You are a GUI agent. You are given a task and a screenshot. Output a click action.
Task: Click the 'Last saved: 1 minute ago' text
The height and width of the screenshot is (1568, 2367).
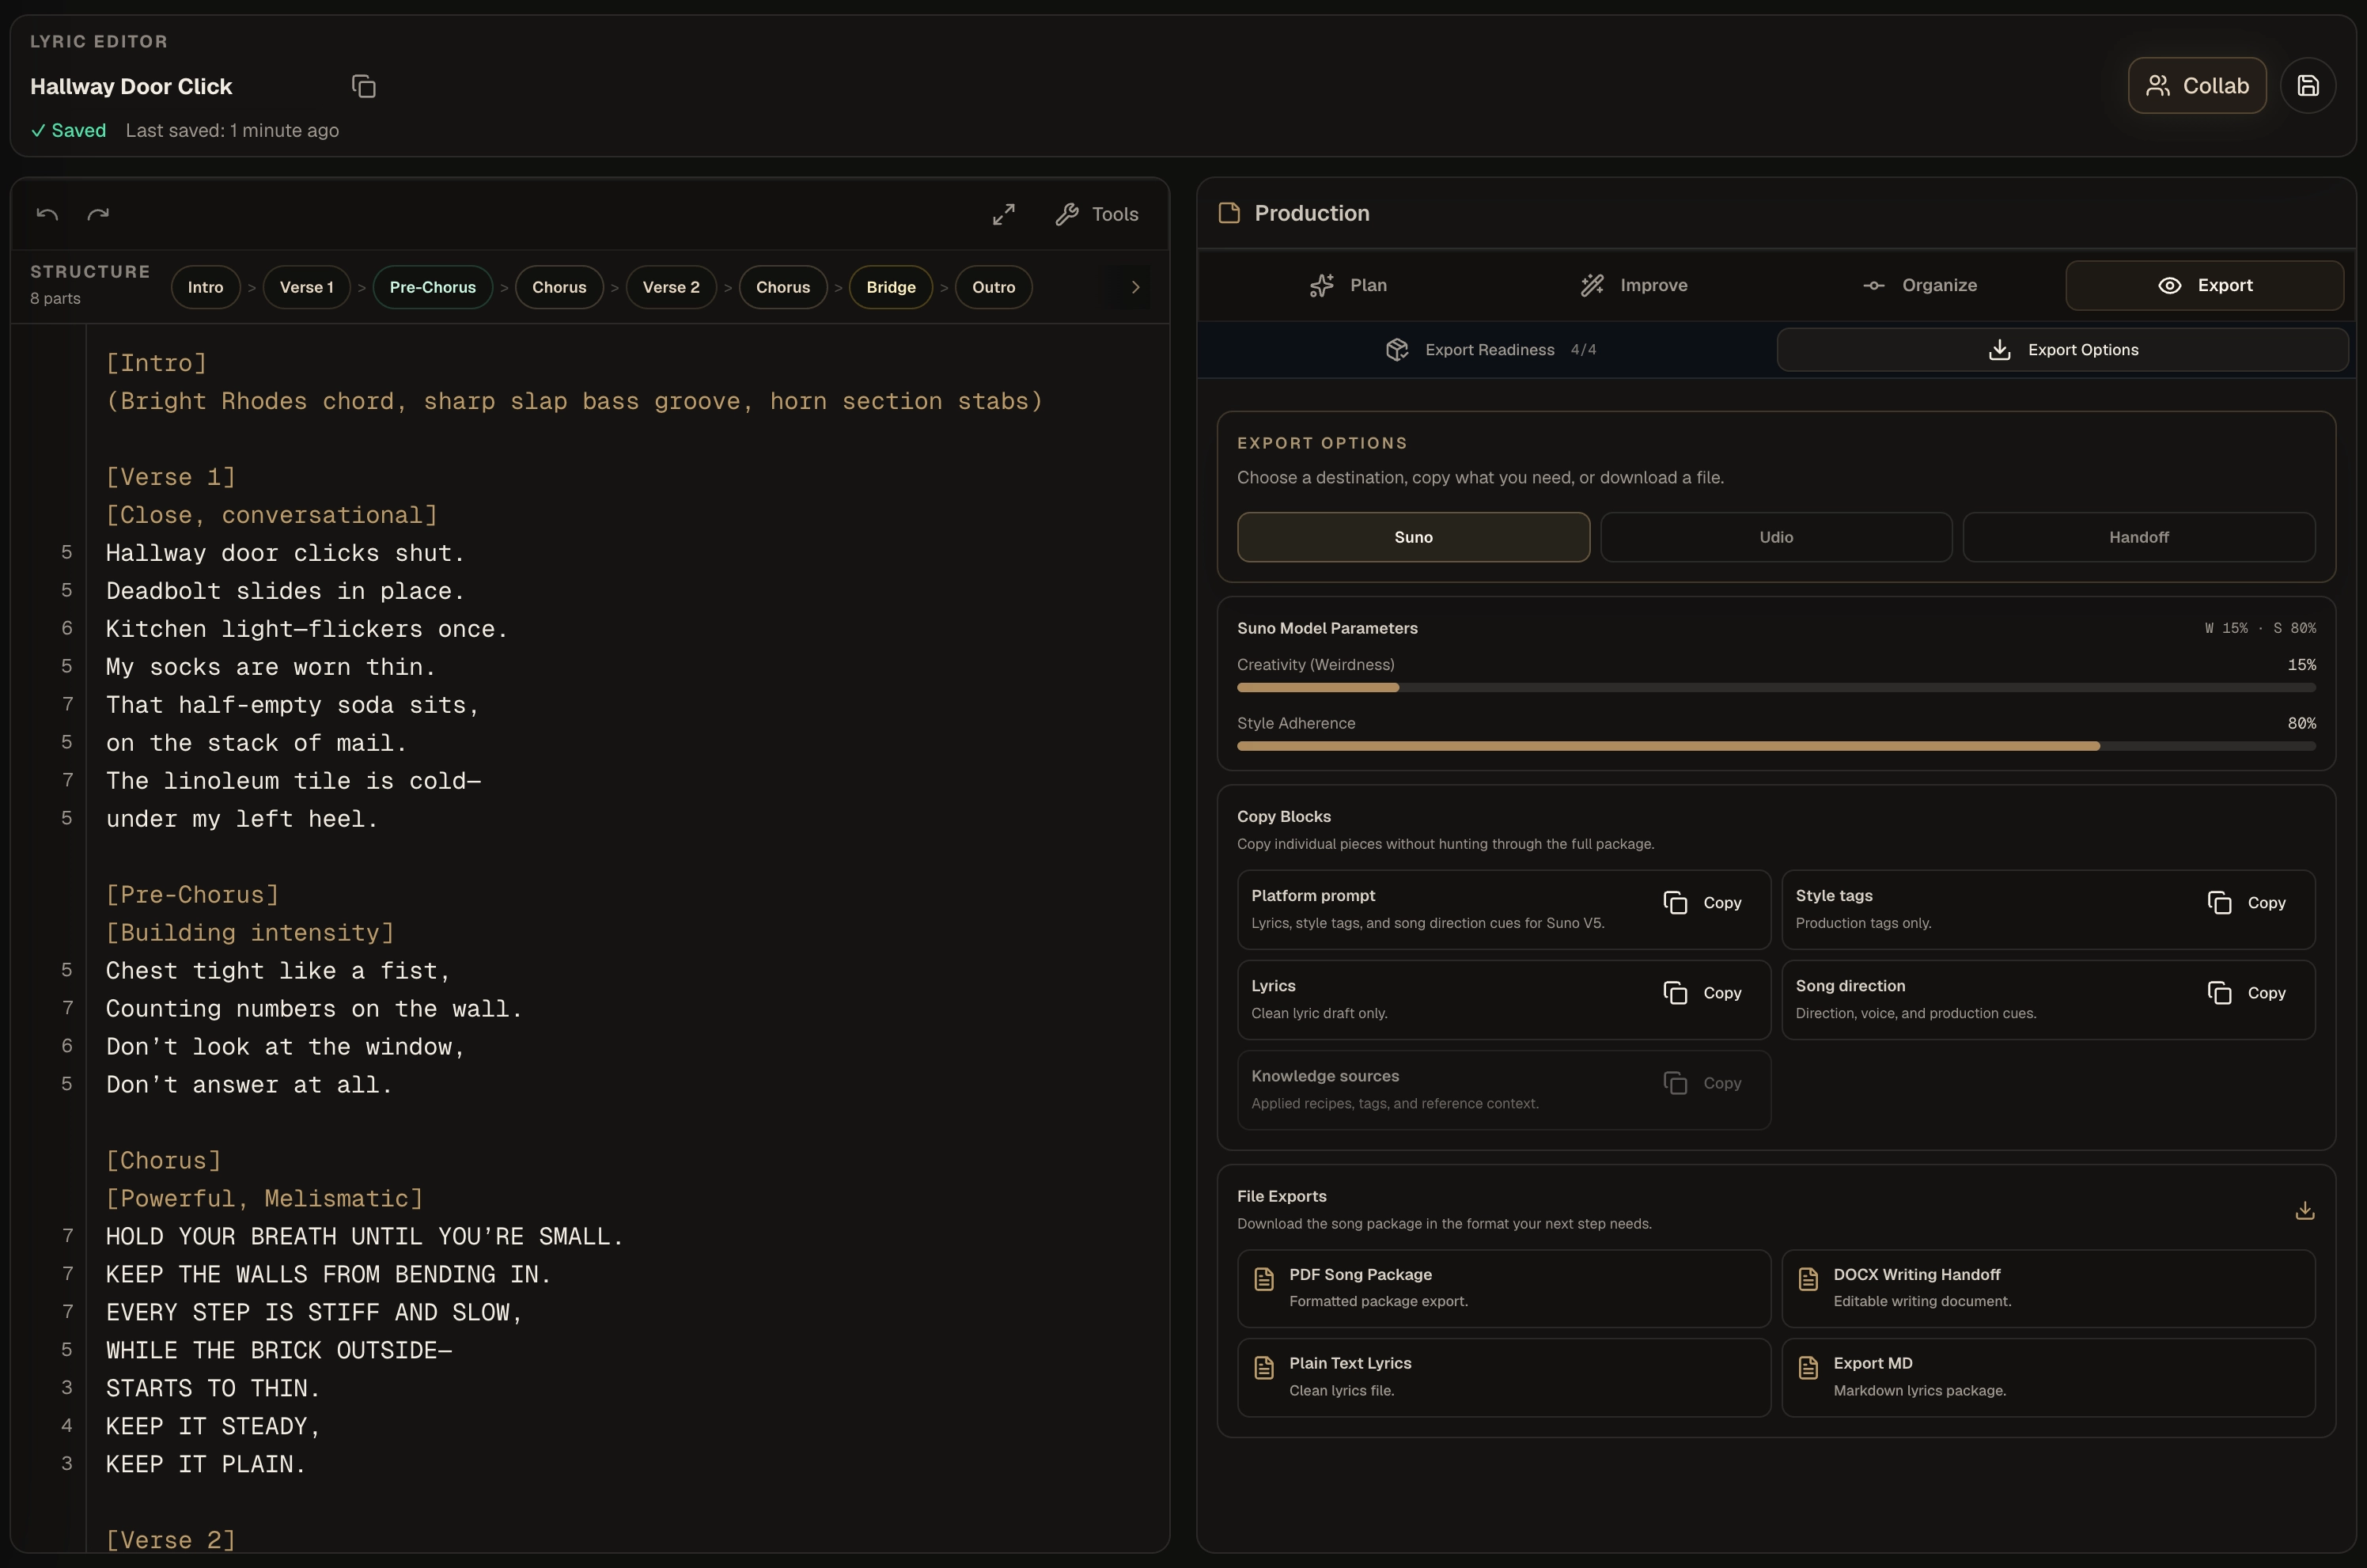pyautogui.click(x=232, y=131)
